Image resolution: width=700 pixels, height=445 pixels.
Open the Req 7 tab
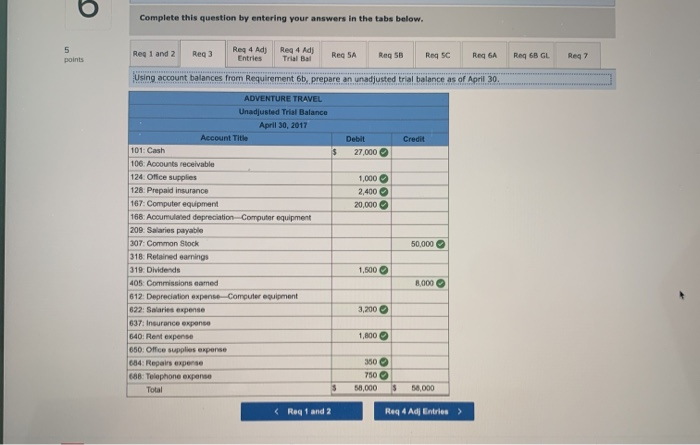point(578,56)
